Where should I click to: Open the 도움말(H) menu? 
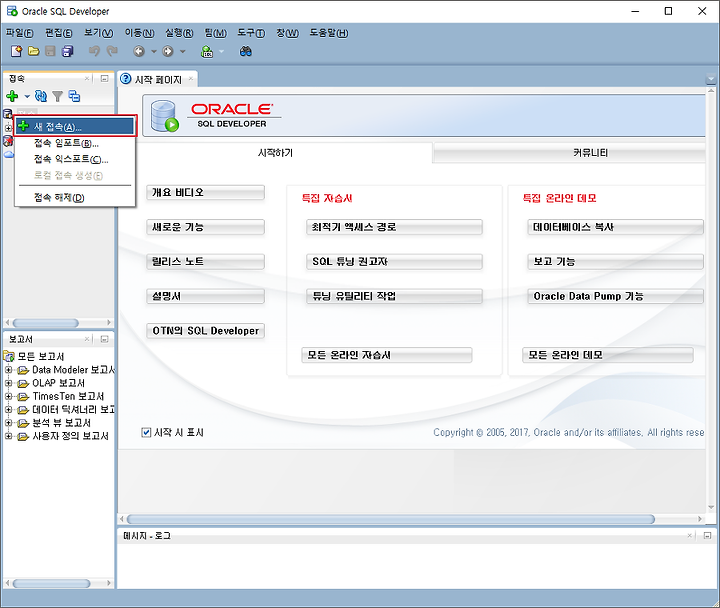328,33
